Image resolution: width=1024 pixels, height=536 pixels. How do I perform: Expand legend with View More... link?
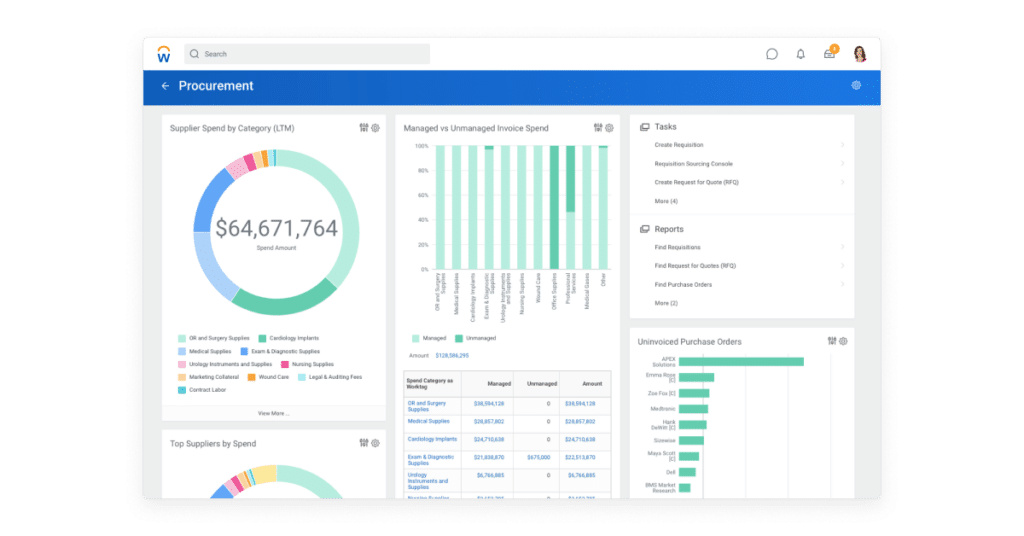tap(273, 413)
